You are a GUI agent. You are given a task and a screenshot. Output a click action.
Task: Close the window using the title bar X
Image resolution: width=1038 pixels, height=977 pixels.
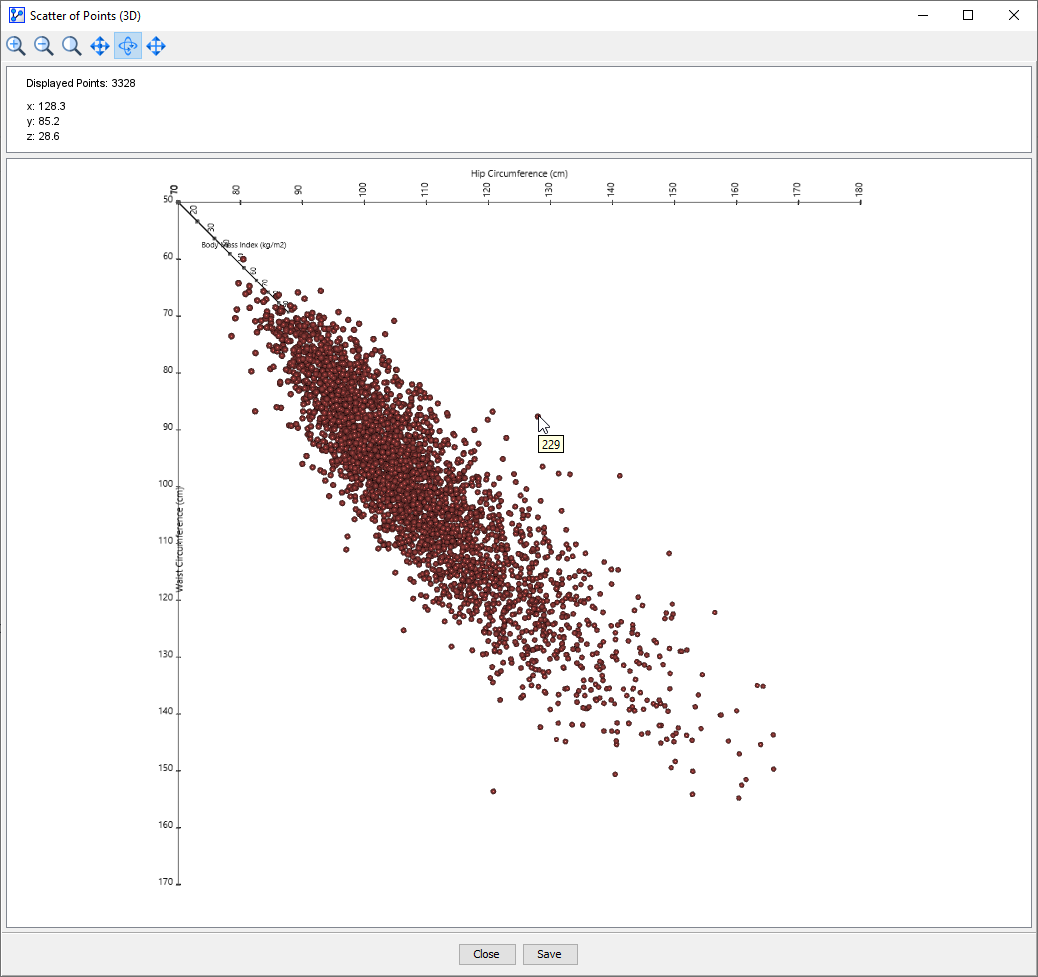1014,15
